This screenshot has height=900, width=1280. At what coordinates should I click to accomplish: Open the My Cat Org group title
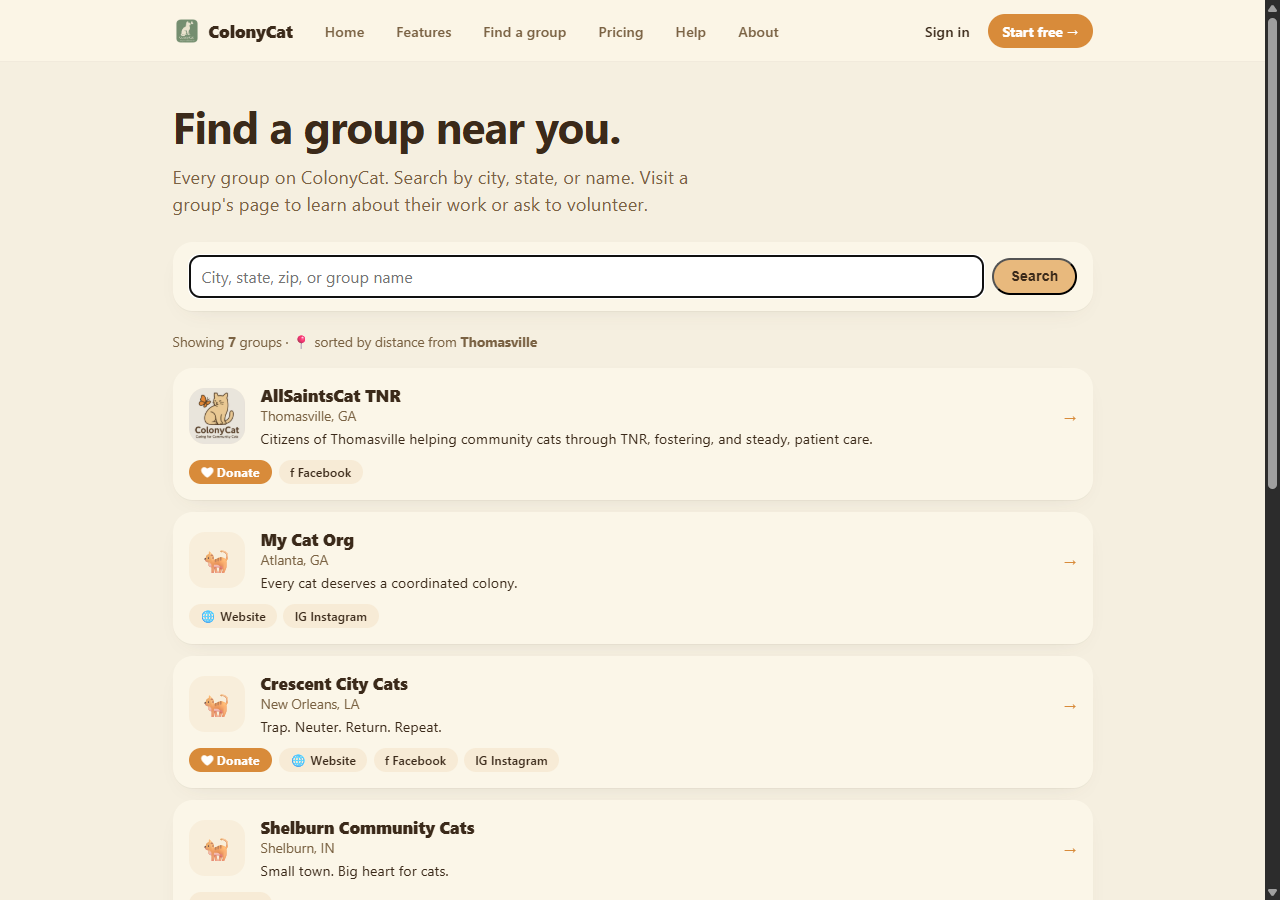click(x=307, y=540)
